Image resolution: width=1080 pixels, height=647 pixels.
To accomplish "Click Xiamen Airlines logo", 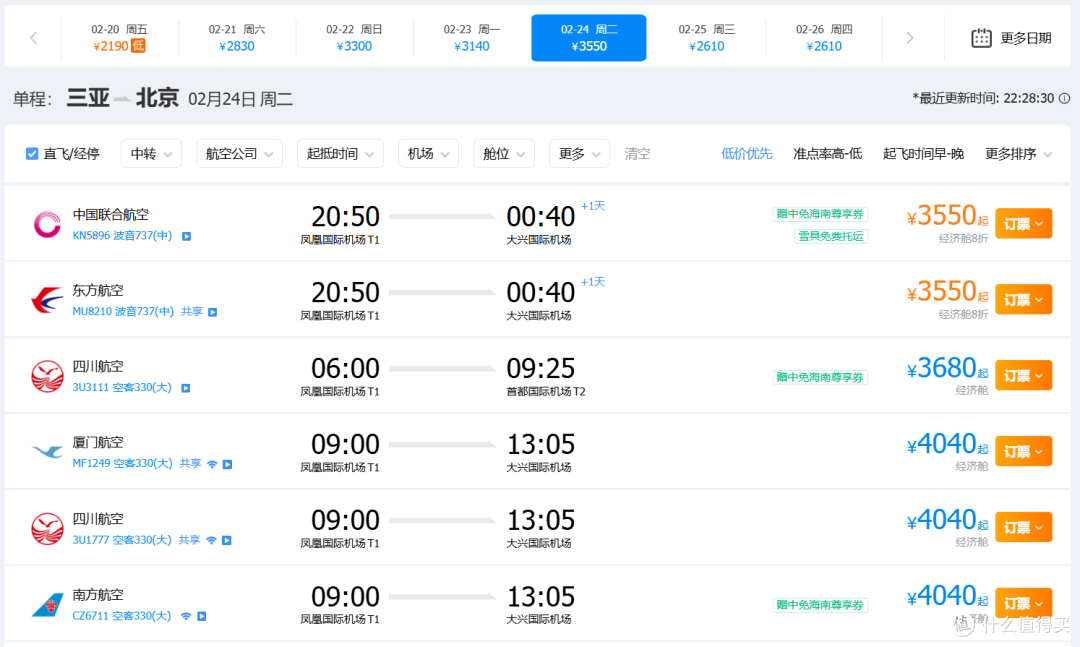I will 47,452.
